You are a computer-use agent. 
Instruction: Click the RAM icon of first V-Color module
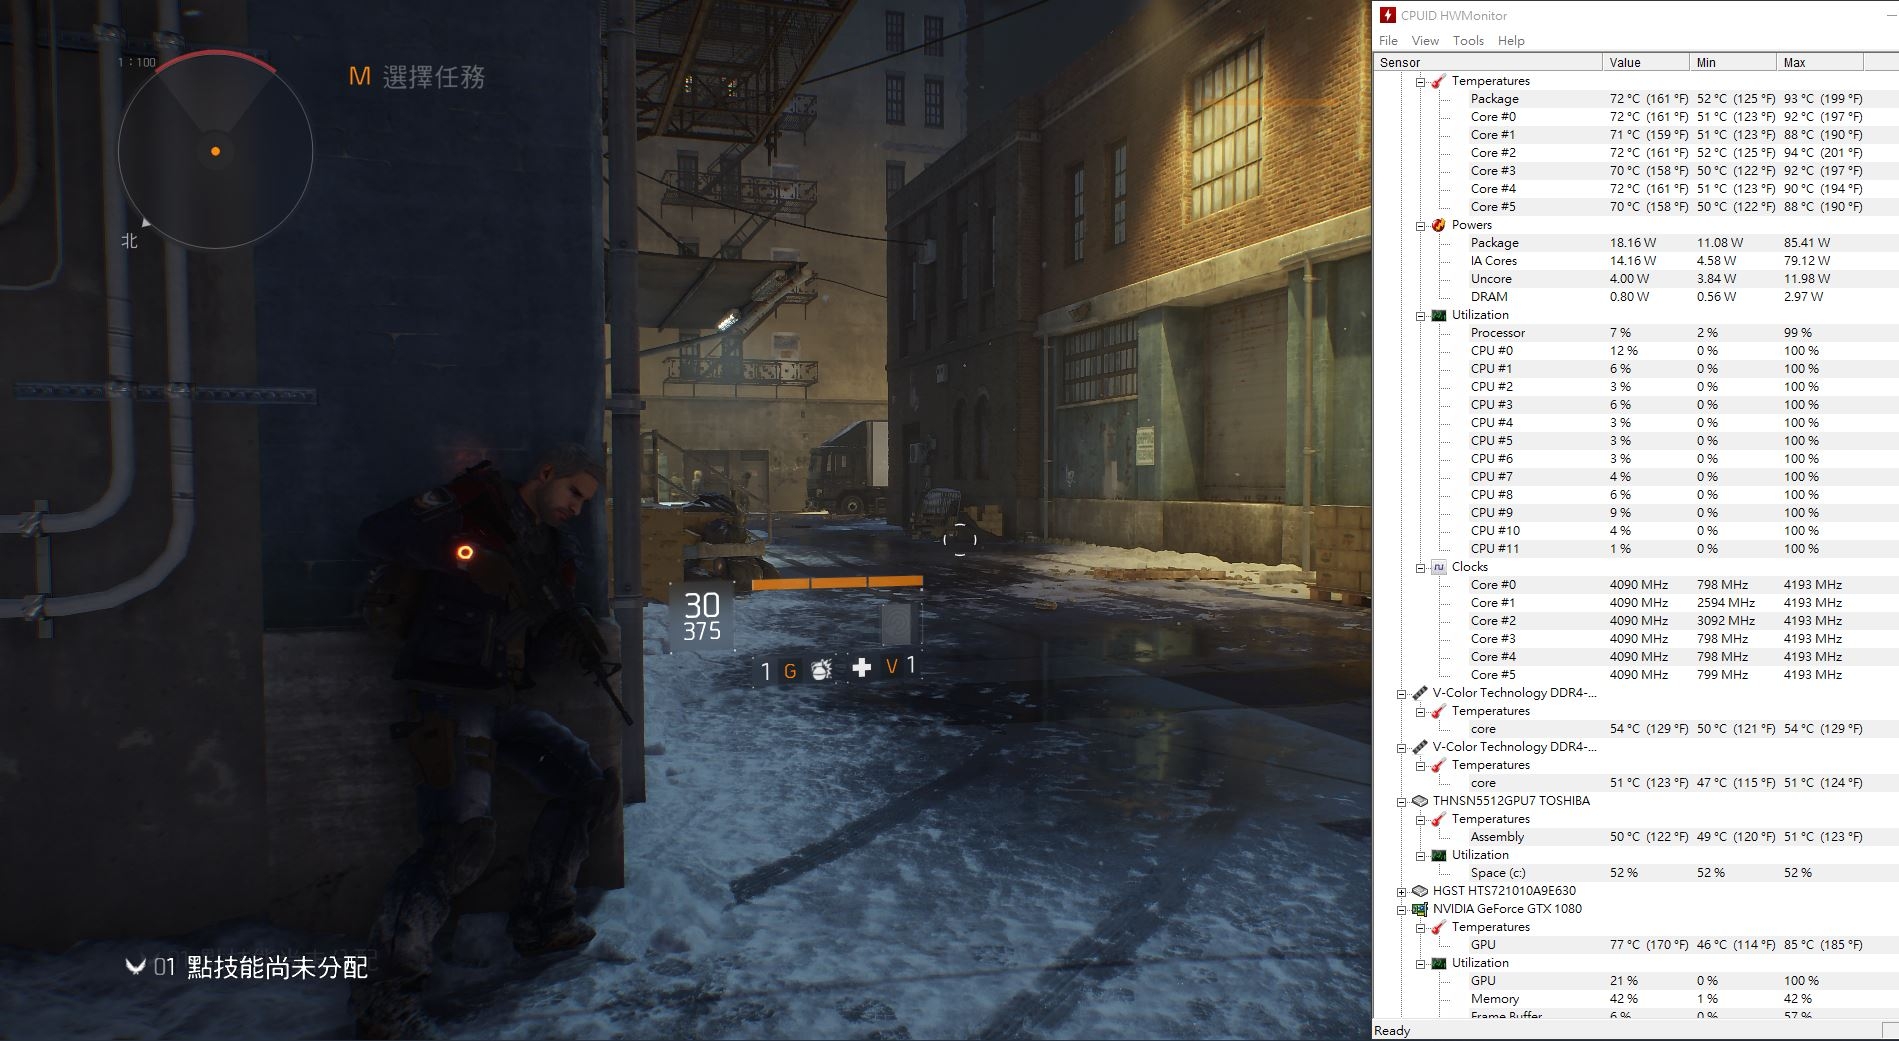click(1419, 693)
